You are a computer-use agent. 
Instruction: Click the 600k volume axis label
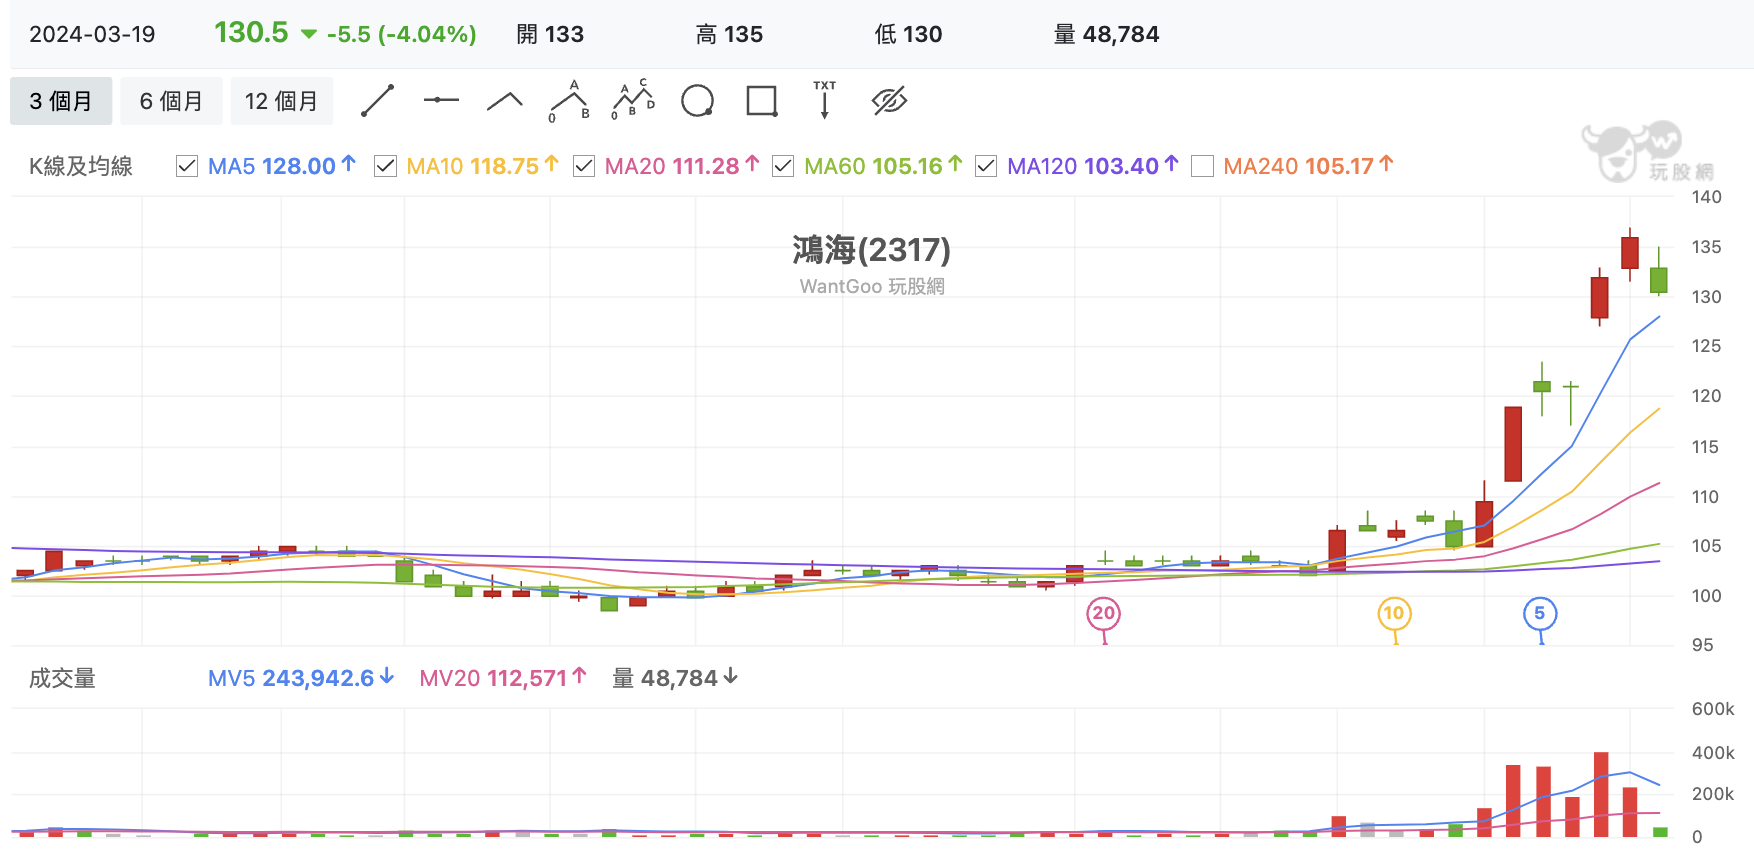click(1713, 709)
